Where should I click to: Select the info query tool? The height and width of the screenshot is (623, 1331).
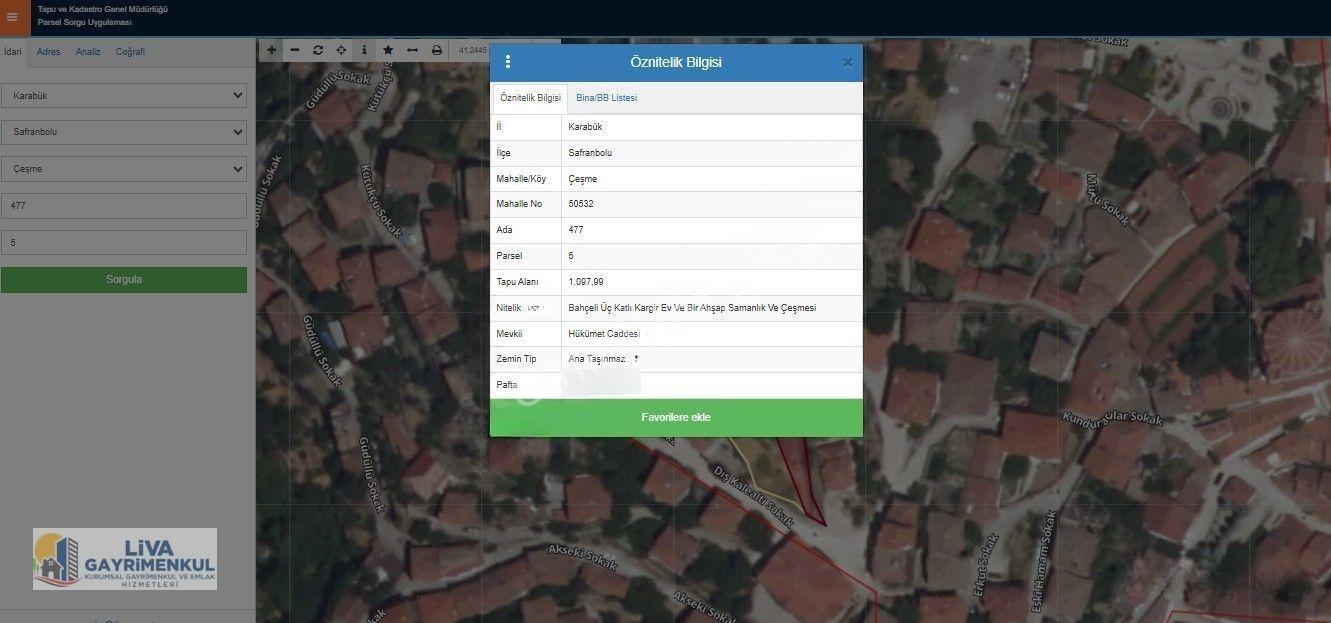364,50
